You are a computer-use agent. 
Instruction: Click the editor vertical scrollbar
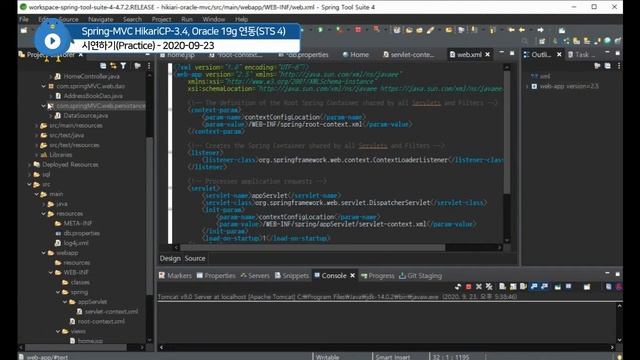pyautogui.click(x=507, y=133)
